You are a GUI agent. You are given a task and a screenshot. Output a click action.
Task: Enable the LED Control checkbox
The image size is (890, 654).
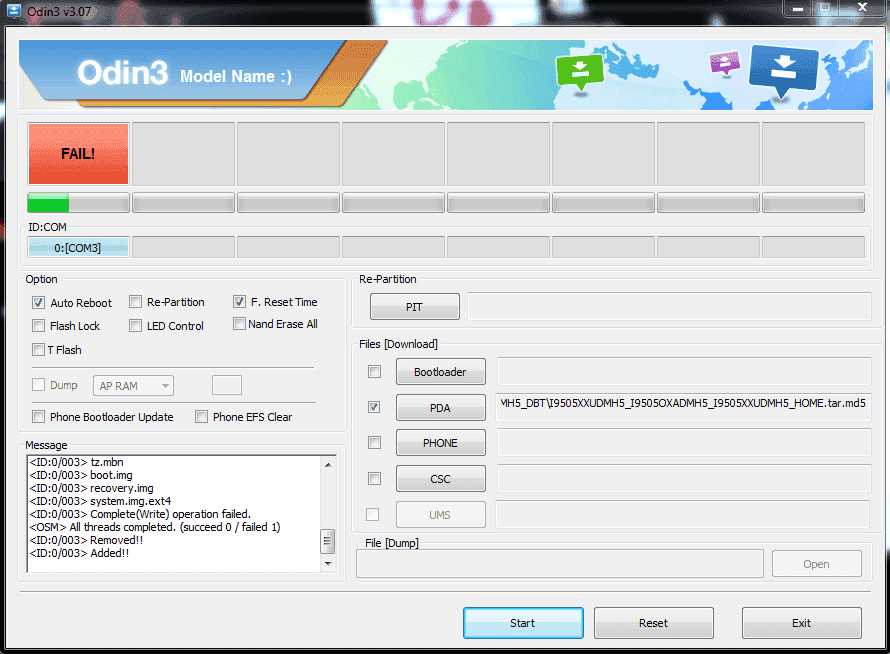click(135, 325)
